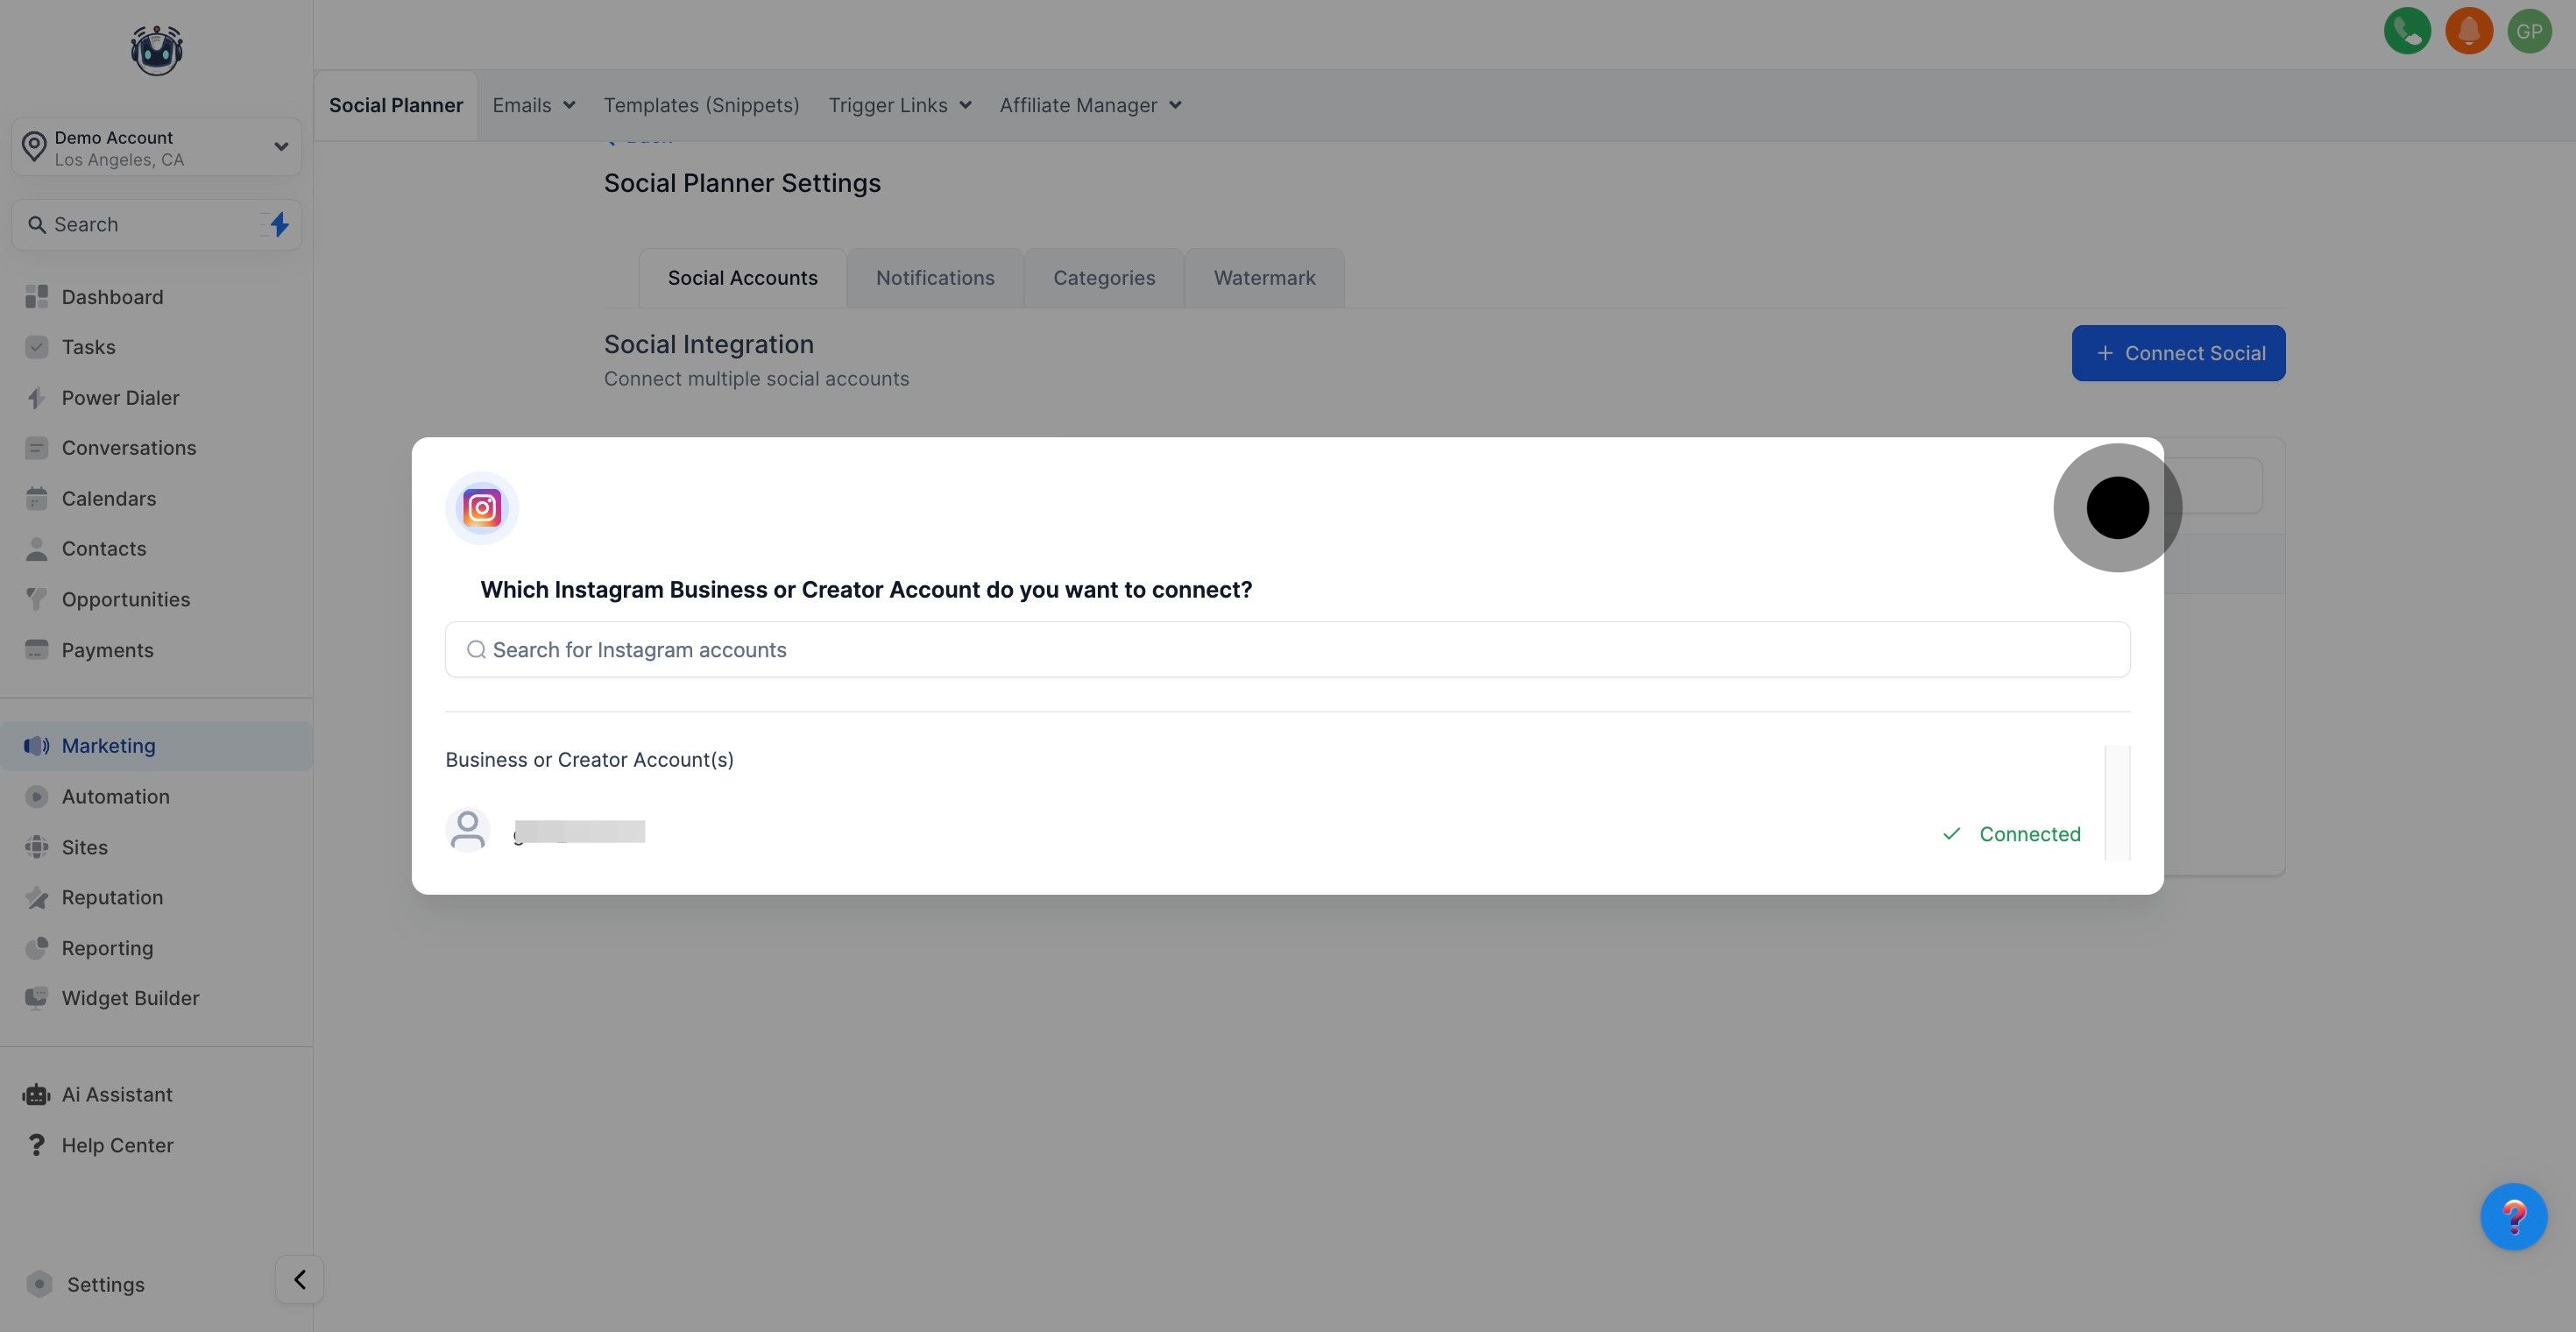Click the accounts list scrollbar
The width and height of the screenshot is (2576, 1332).
coord(2117,802)
